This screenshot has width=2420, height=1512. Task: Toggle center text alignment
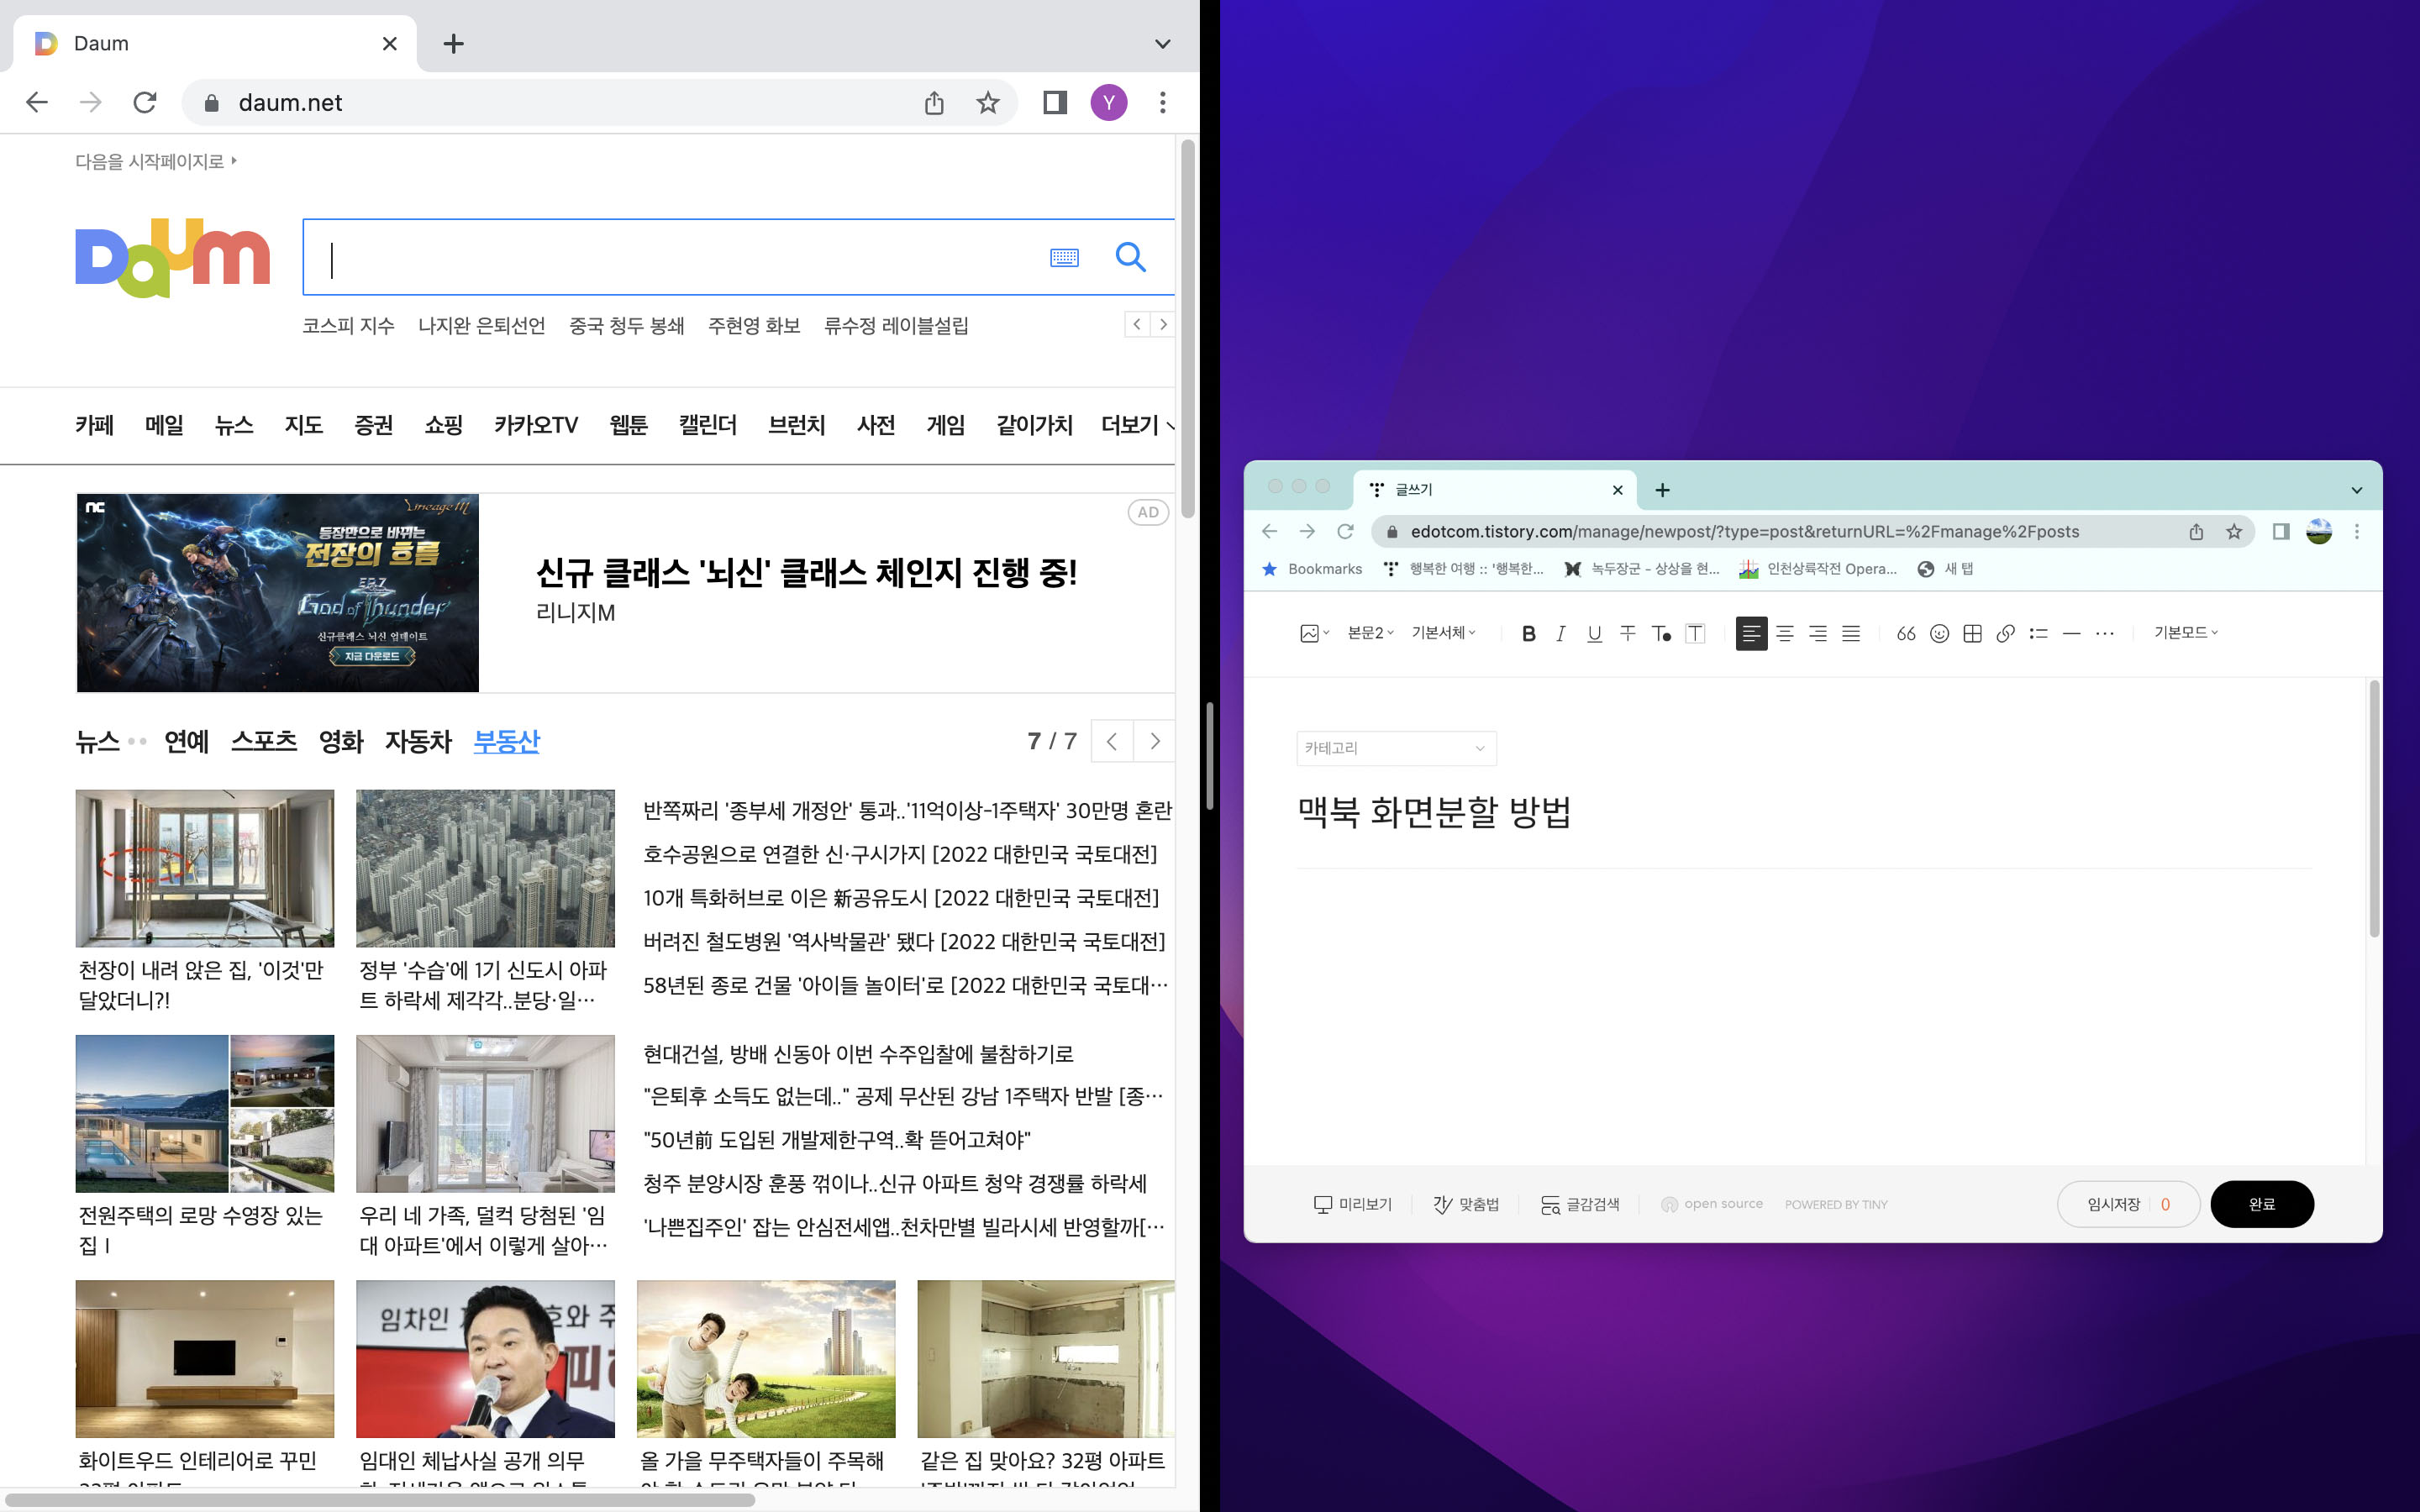click(1785, 633)
